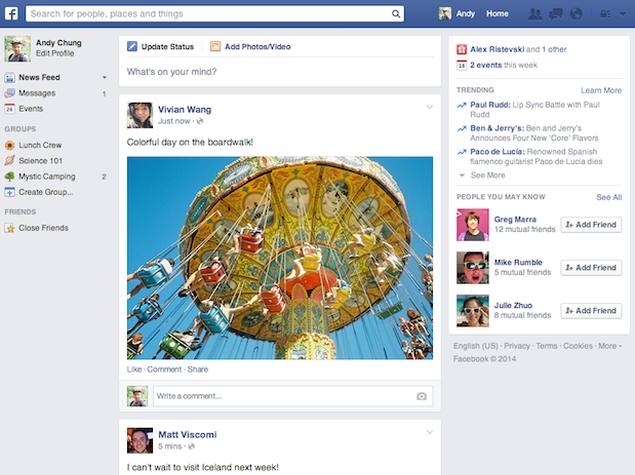Like Vivian Wang's boardwalk post
The width and height of the screenshot is (635, 475).
click(134, 370)
